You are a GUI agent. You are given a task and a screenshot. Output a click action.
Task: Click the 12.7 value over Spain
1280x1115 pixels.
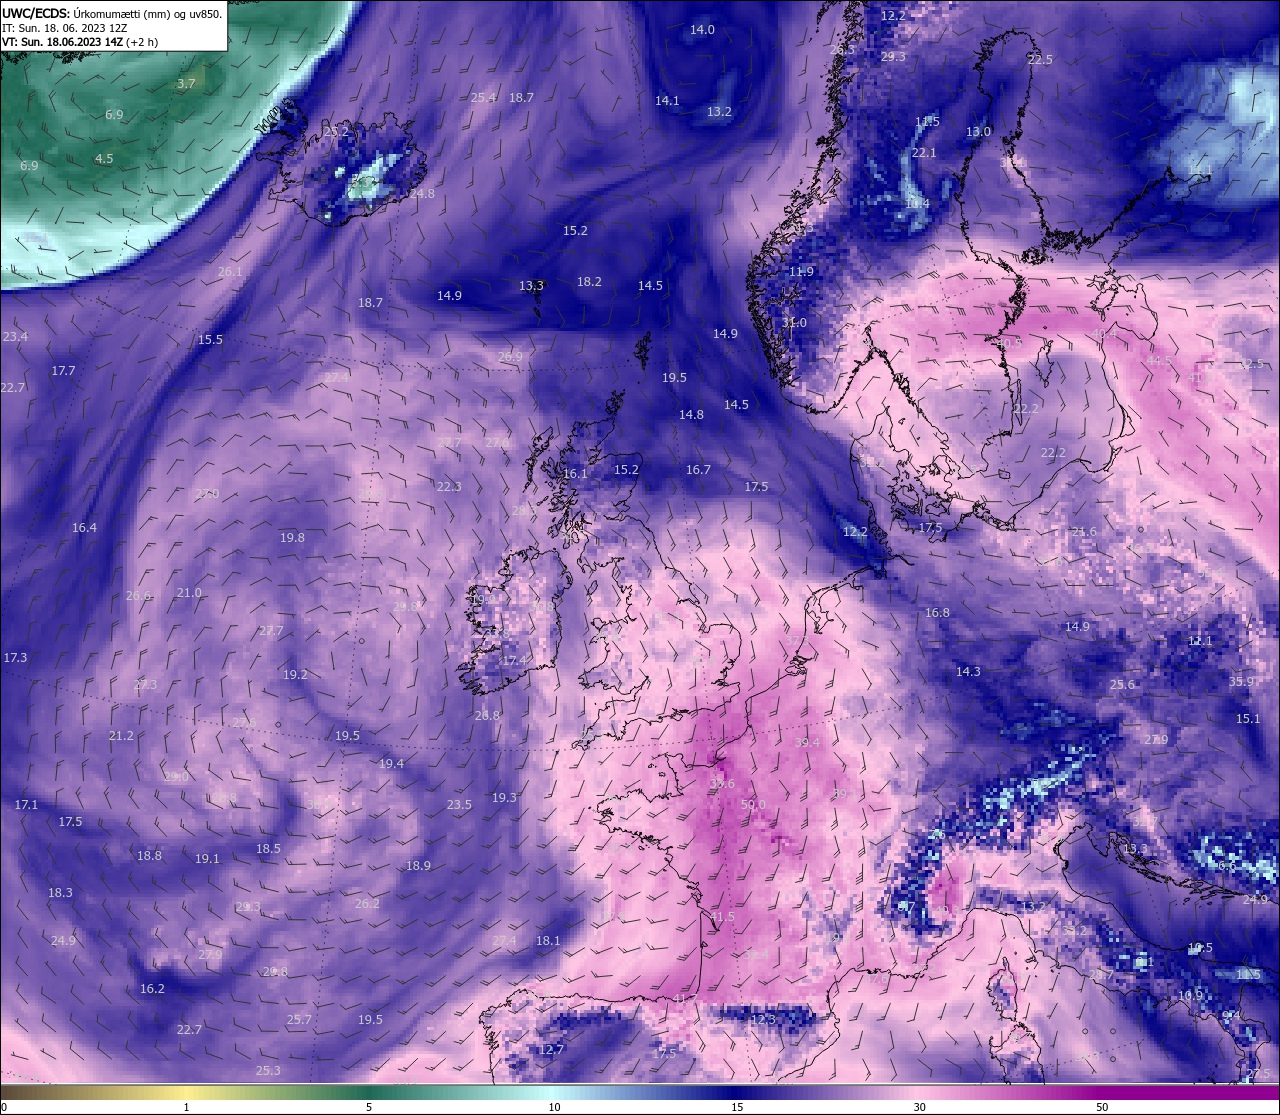click(x=552, y=1050)
